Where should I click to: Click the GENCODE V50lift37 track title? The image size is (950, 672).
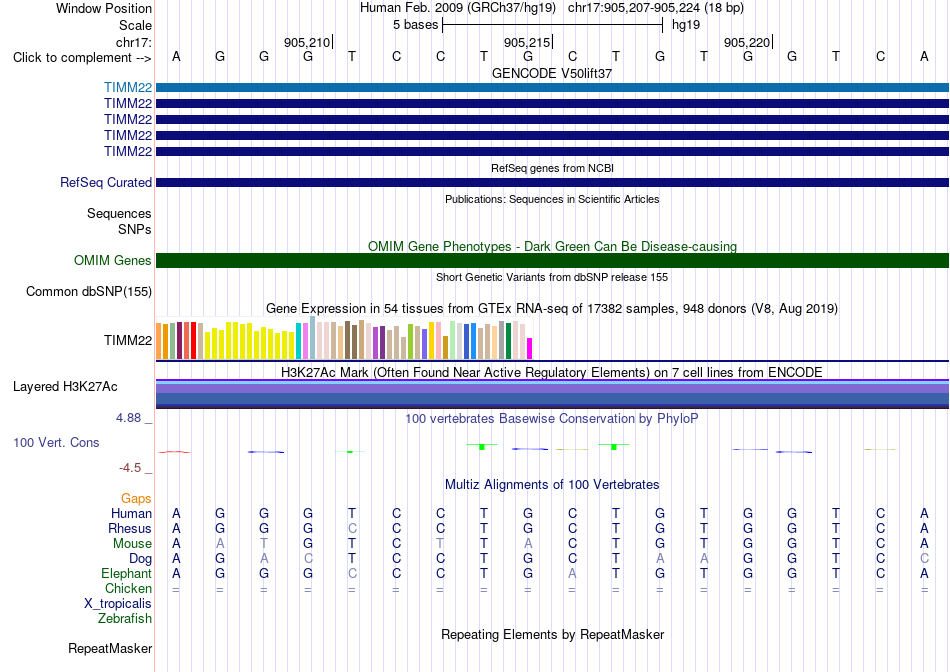pyautogui.click(x=552, y=73)
